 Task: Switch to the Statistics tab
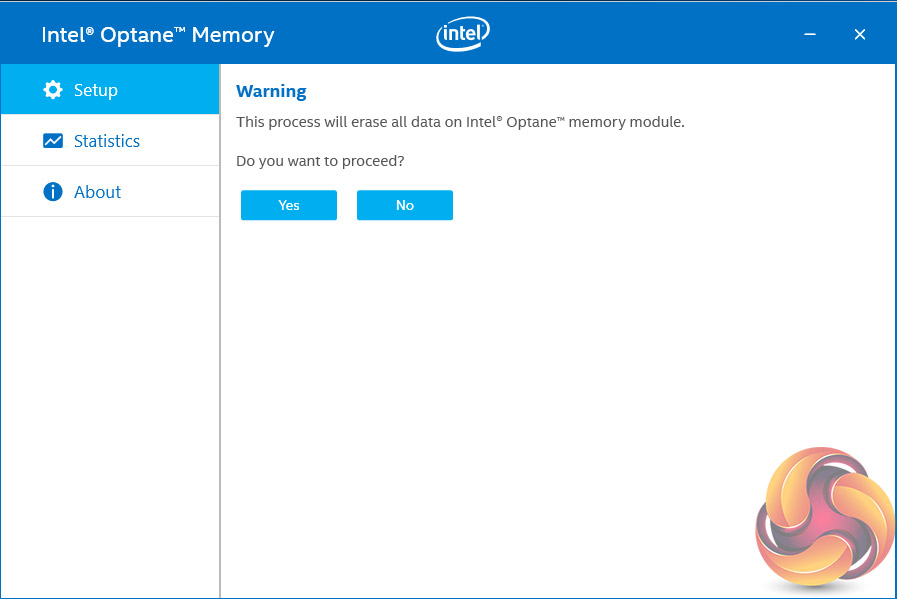tap(107, 141)
